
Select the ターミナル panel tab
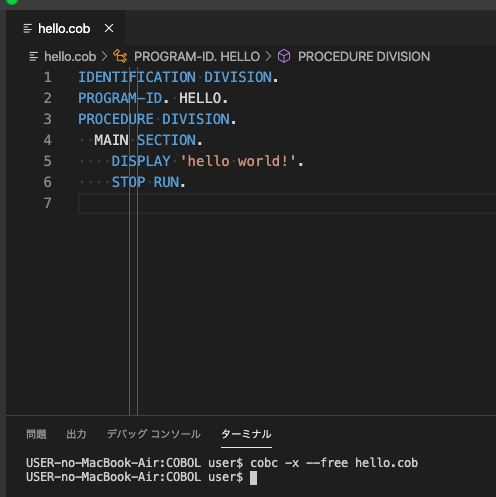(x=246, y=434)
